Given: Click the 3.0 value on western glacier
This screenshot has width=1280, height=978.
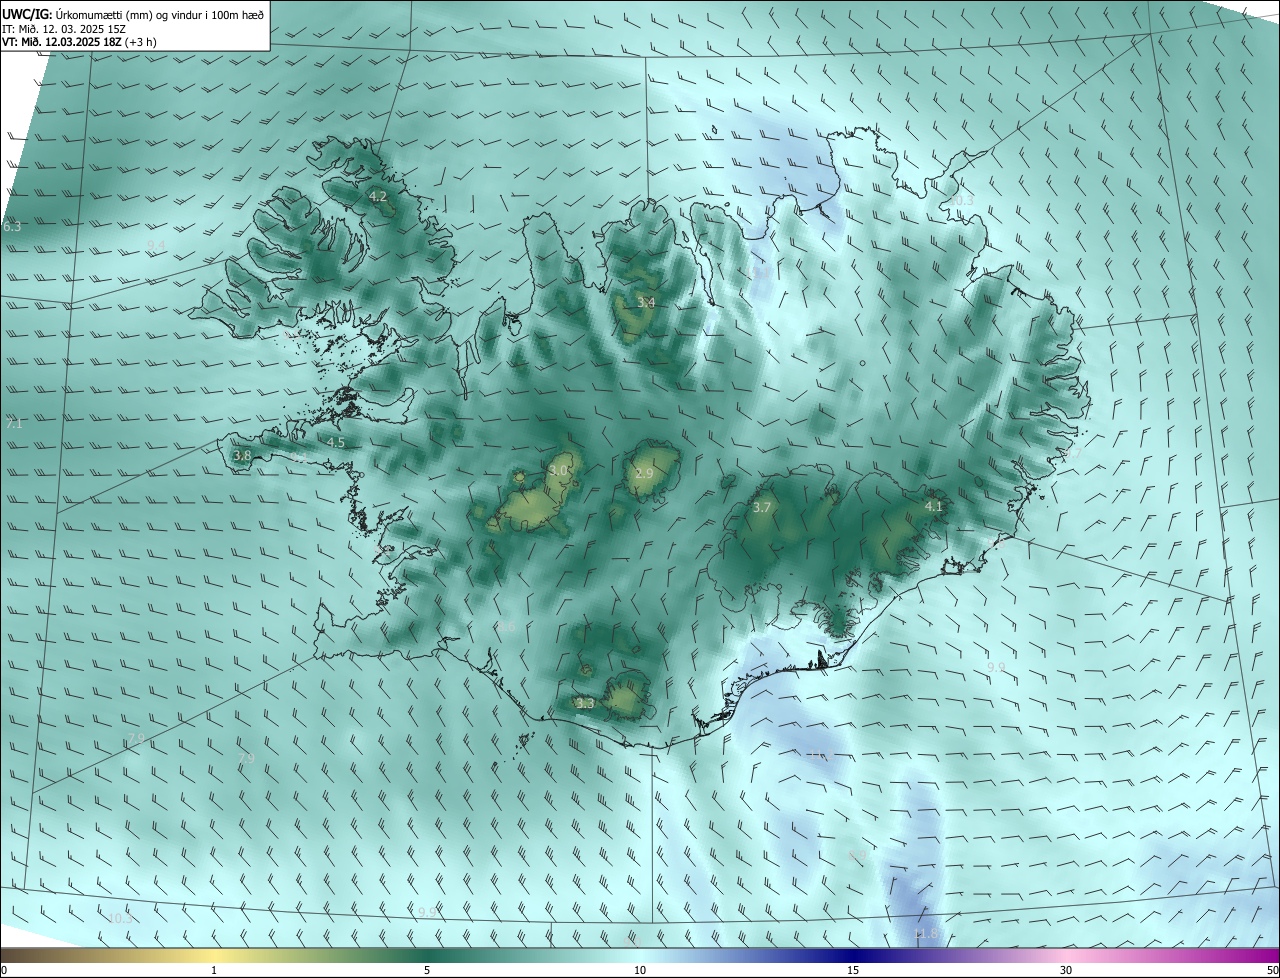Looking at the screenshot, I should (x=558, y=470).
